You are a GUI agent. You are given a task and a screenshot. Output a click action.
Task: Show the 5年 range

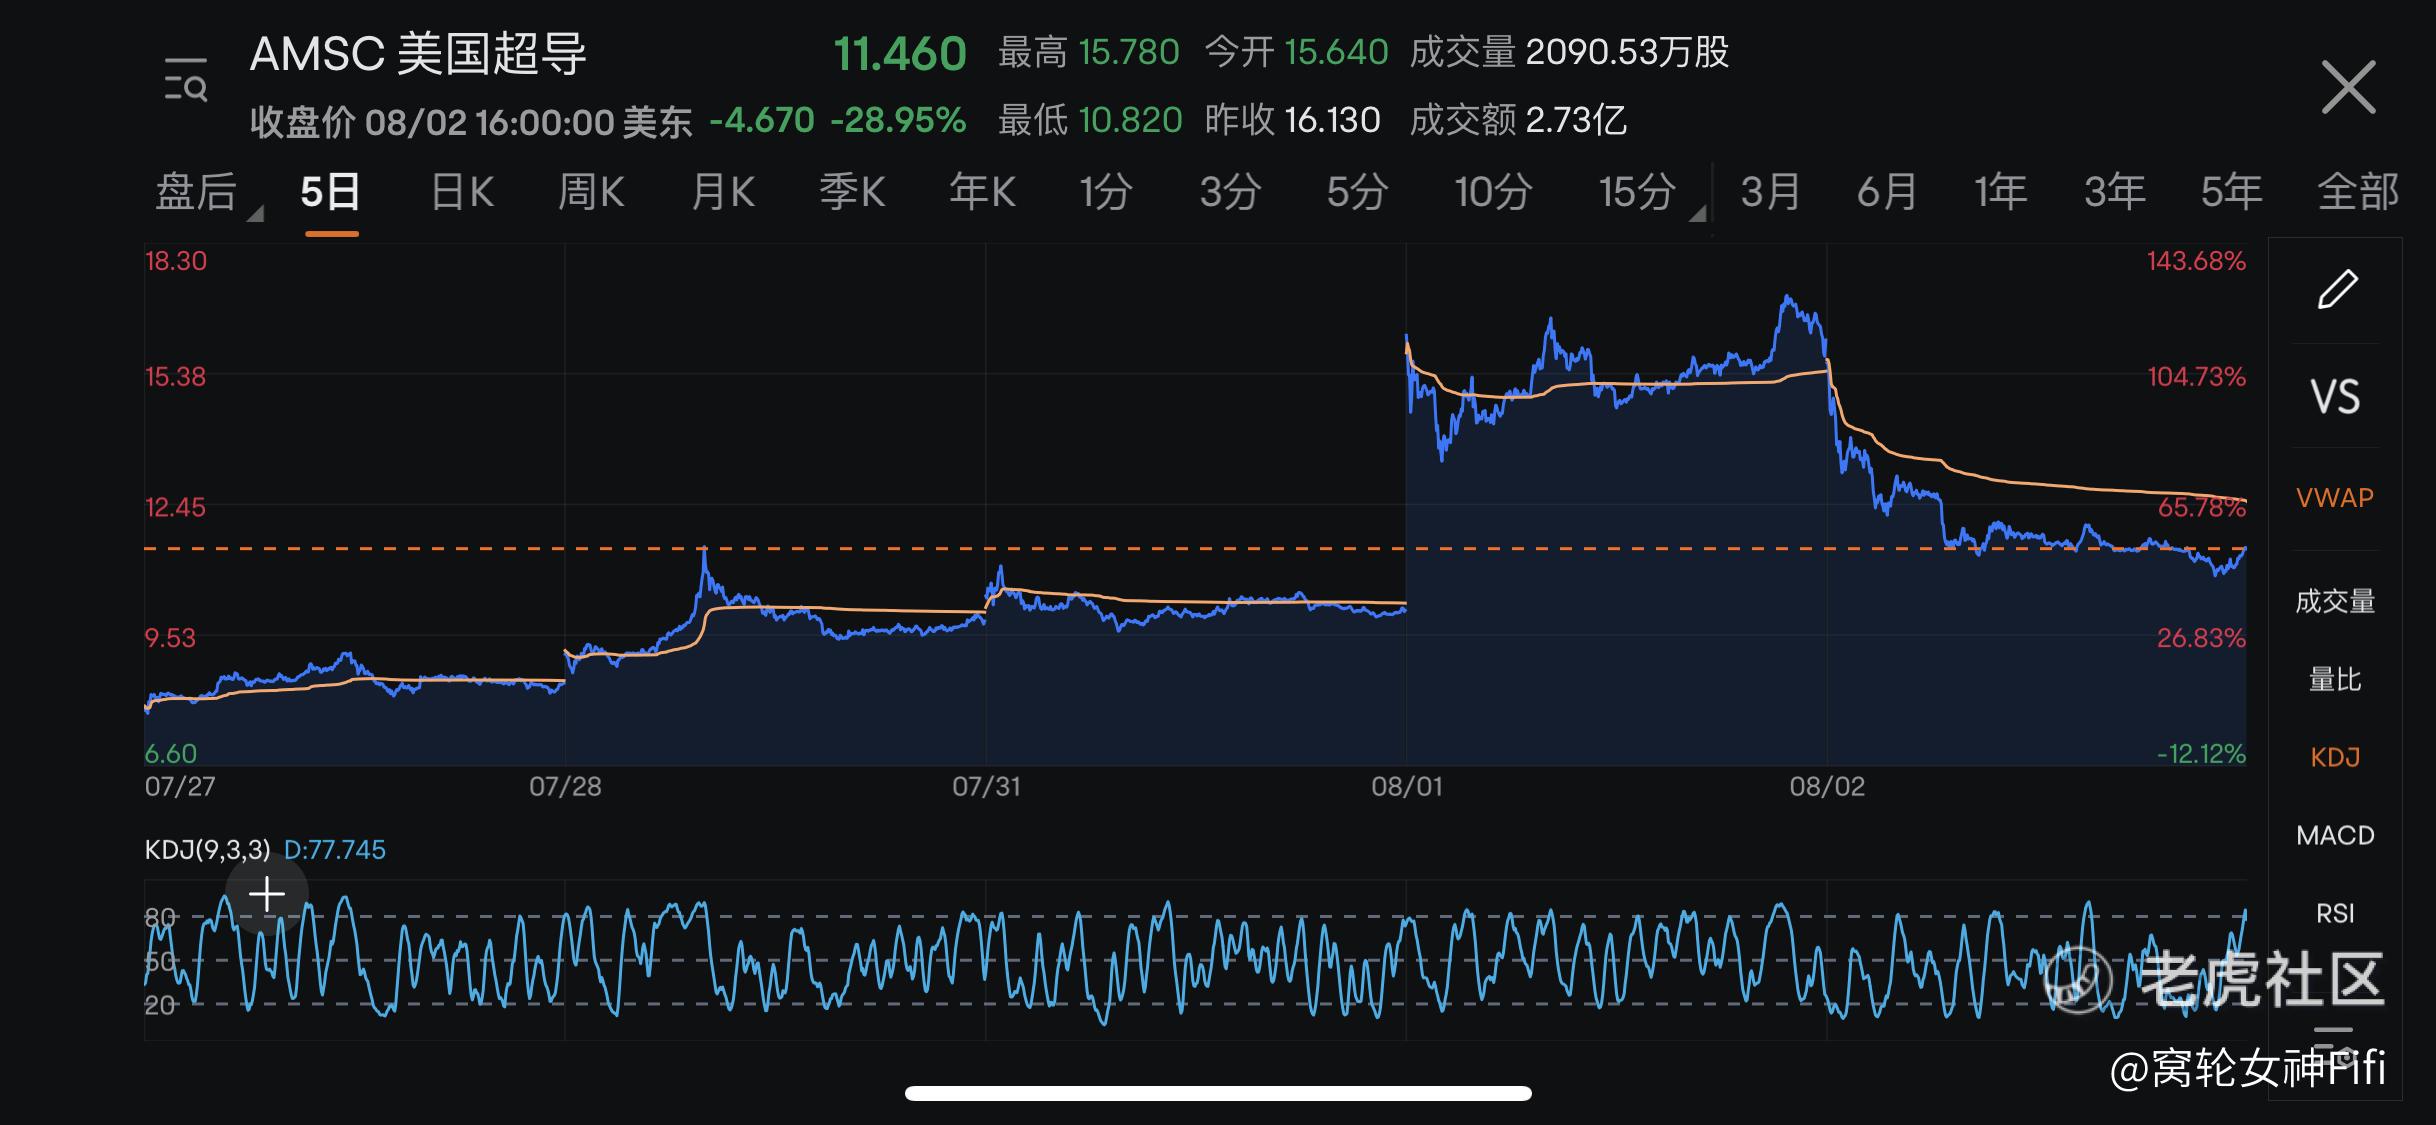(x=2231, y=192)
